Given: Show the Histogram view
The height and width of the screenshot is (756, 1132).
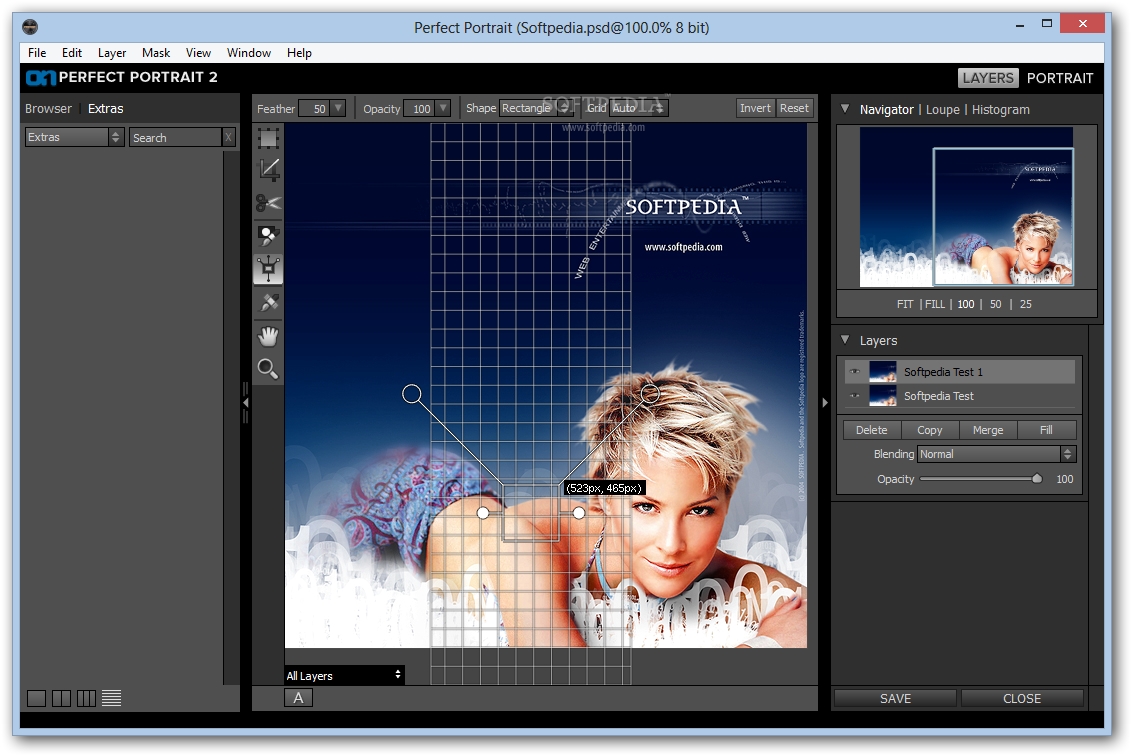Looking at the screenshot, I should 1001,110.
